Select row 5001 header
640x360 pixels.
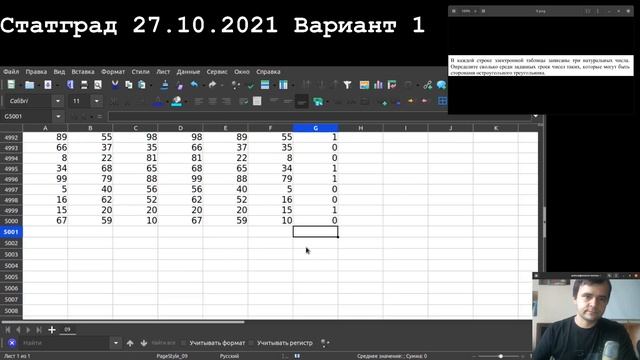pyautogui.click(x=11, y=232)
